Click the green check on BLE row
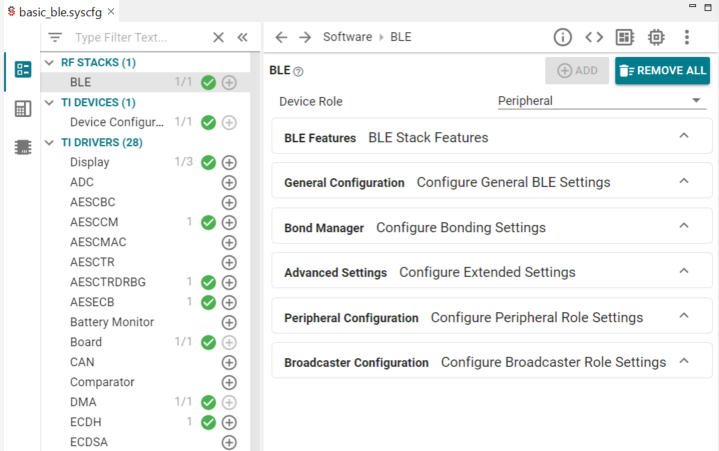The image size is (719, 451). click(209, 82)
